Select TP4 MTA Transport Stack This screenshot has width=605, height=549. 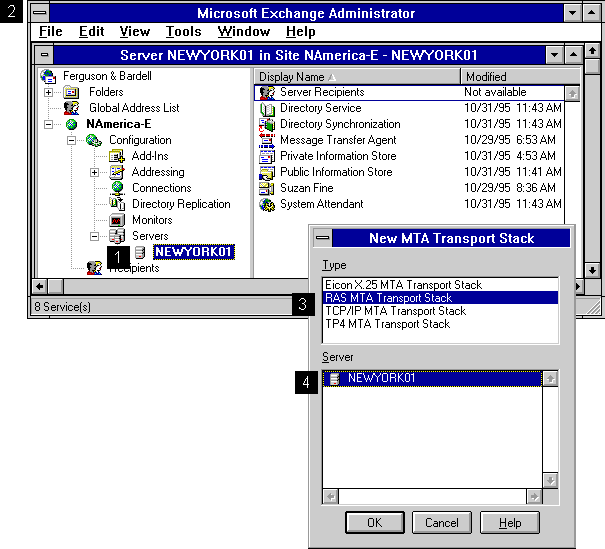pos(440,324)
